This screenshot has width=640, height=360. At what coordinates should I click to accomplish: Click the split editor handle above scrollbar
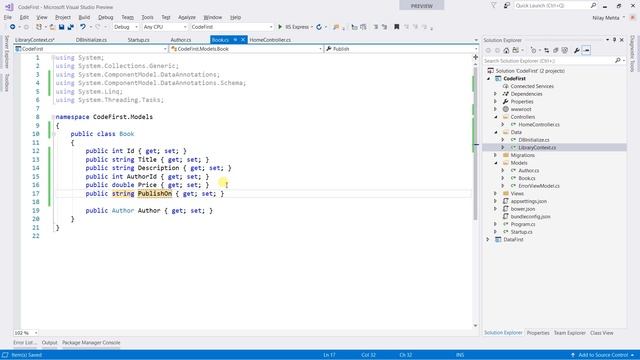(x=476, y=57)
